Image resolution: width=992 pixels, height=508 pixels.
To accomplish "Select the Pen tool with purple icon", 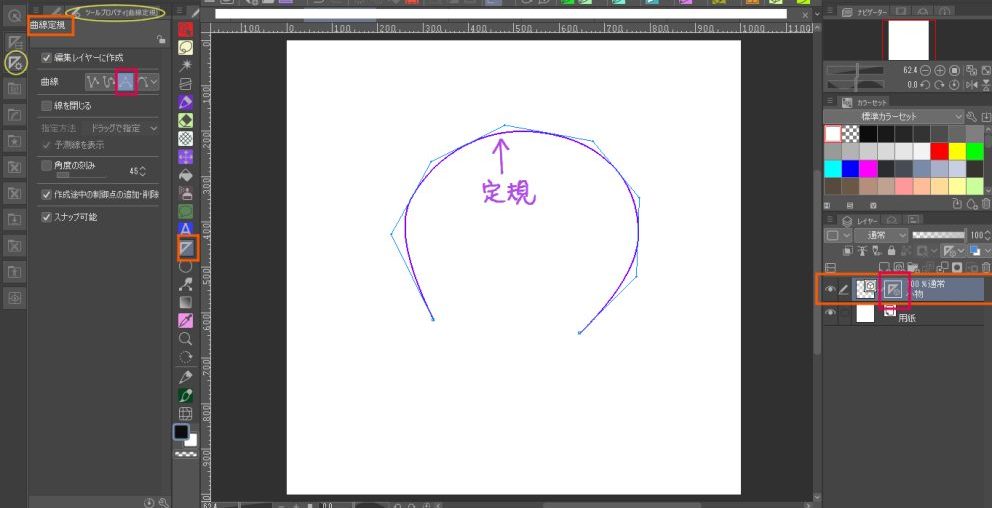I will [185, 102].
